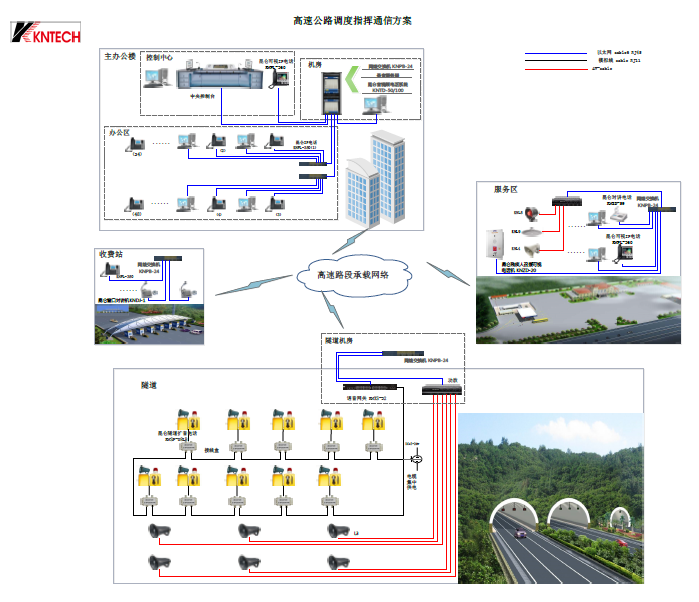The image size is (699, 602).
Task: Select the 收费站 section label
Action: [111, 253]
